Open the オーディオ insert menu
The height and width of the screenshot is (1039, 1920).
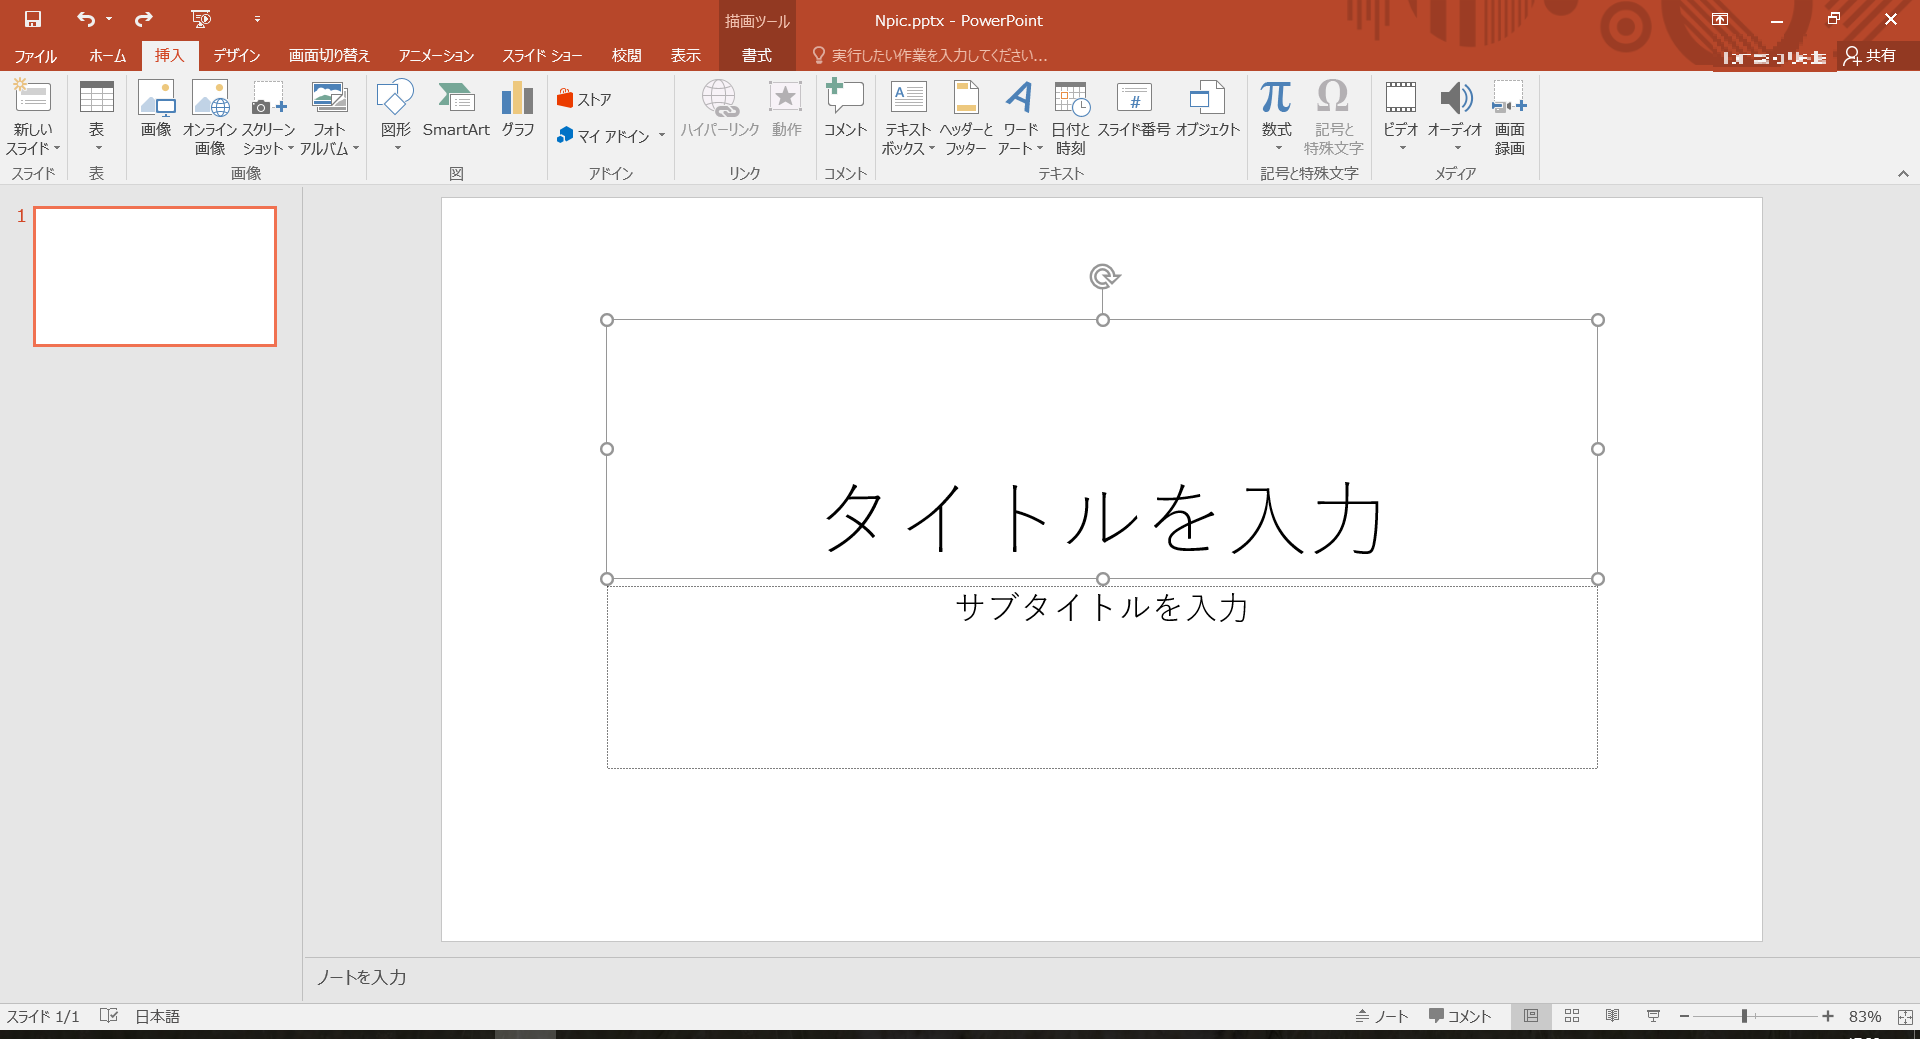point(1455,118)
